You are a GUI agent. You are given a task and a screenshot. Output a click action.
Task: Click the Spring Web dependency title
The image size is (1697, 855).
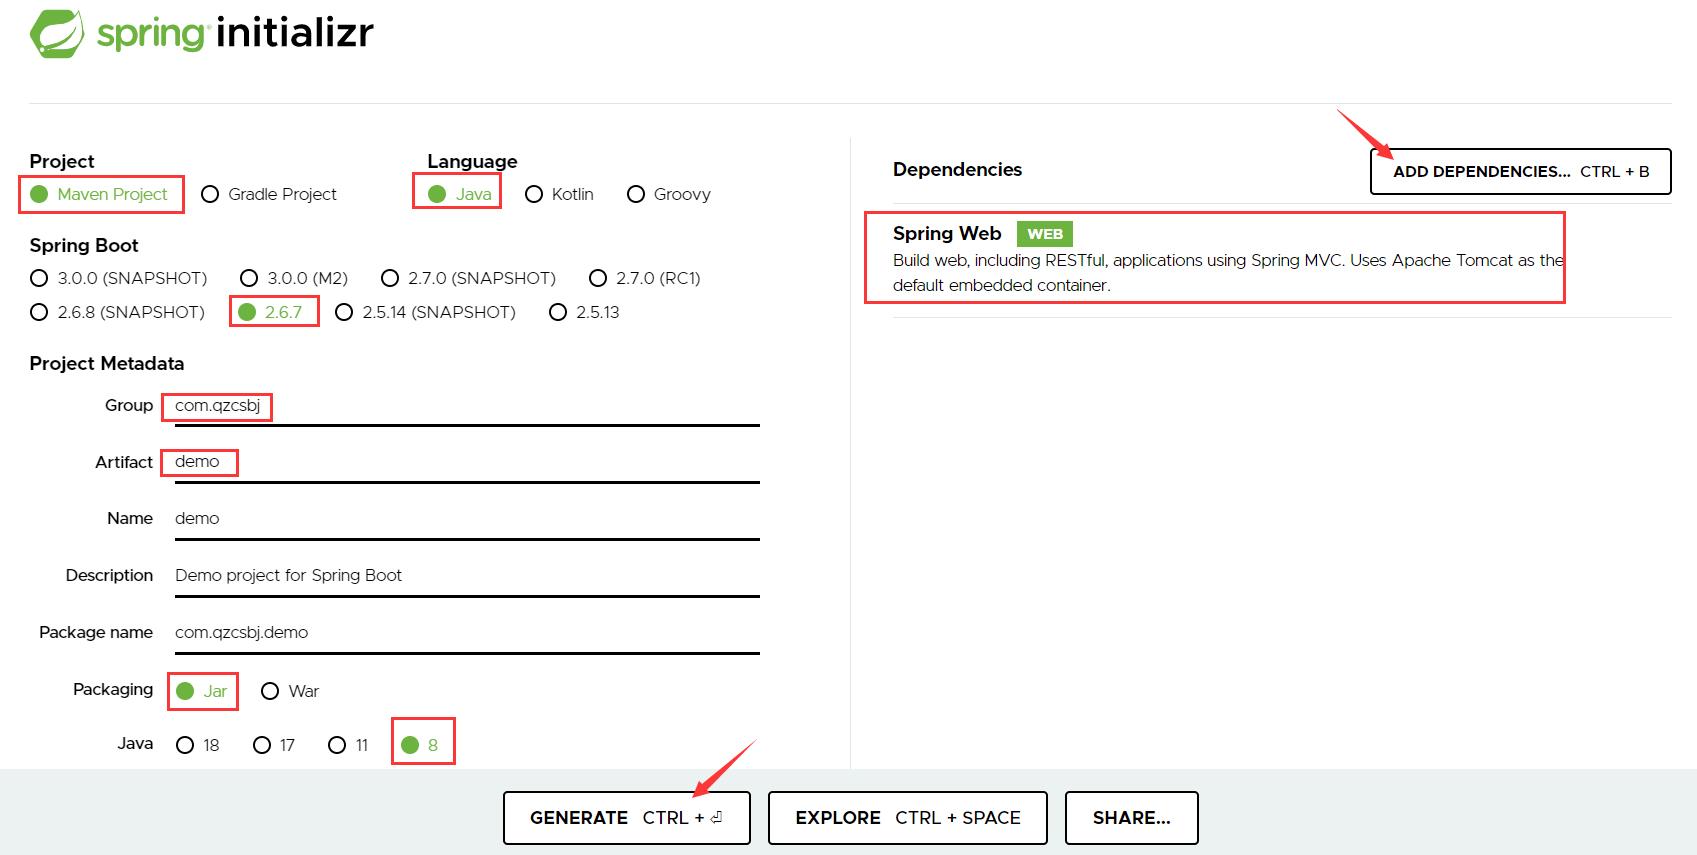click(x=947, y=233)
